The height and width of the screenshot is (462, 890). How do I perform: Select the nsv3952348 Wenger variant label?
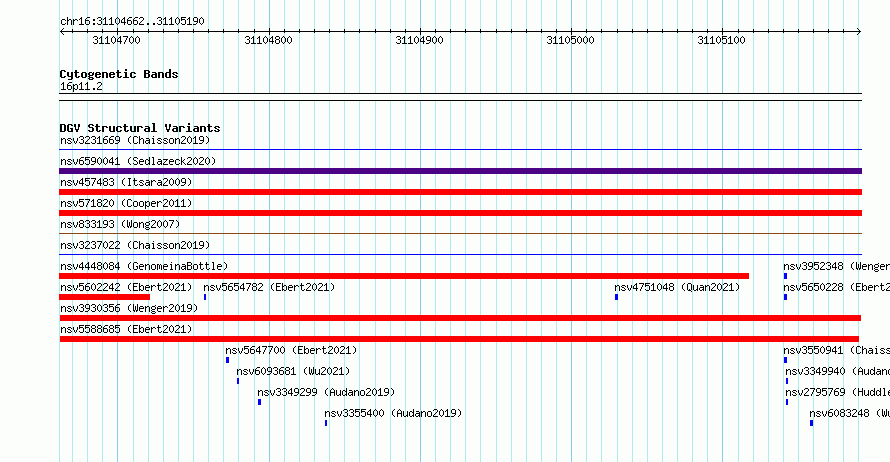[837, 266]
